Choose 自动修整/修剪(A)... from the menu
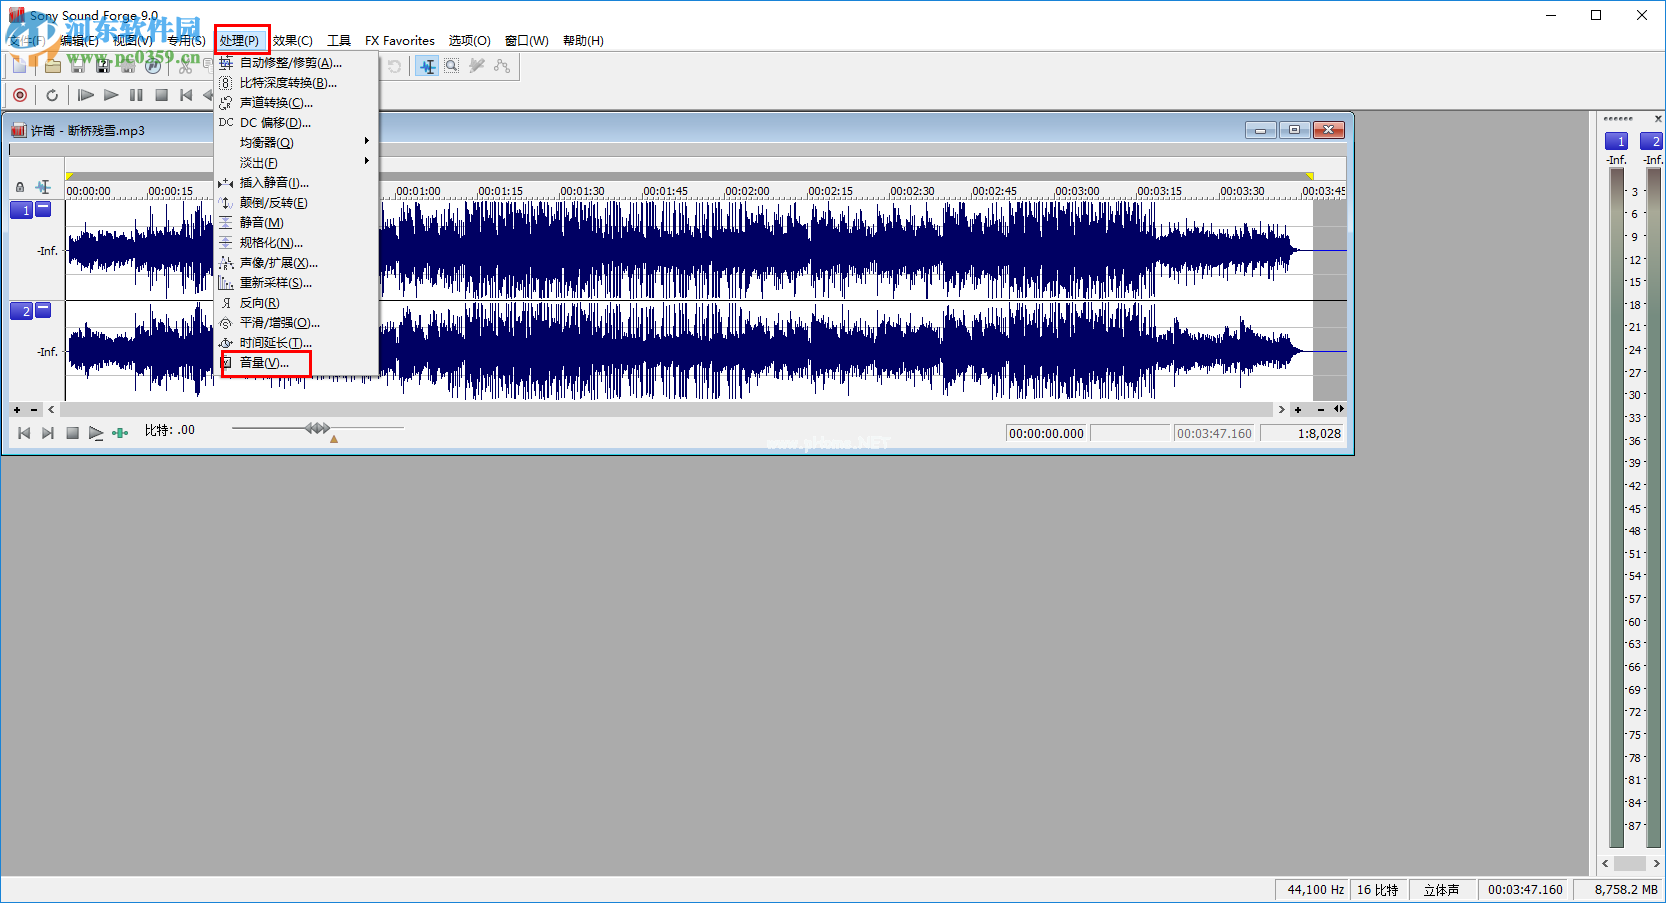 pos(296,63)
